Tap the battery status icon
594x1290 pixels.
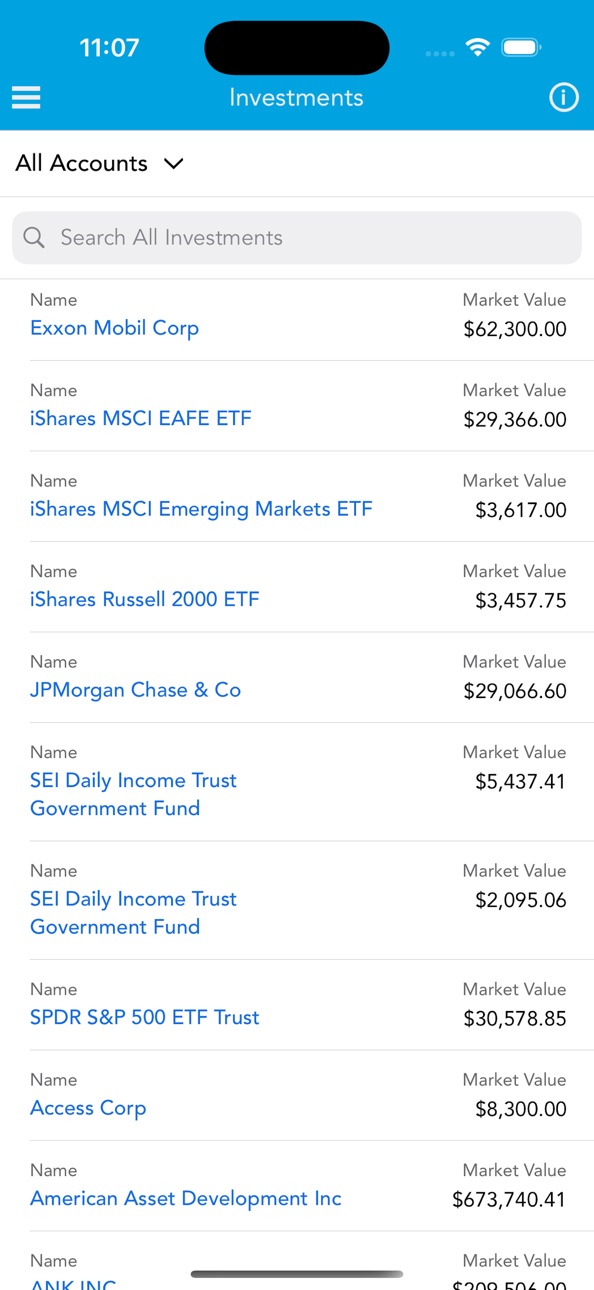pos(521,47)
